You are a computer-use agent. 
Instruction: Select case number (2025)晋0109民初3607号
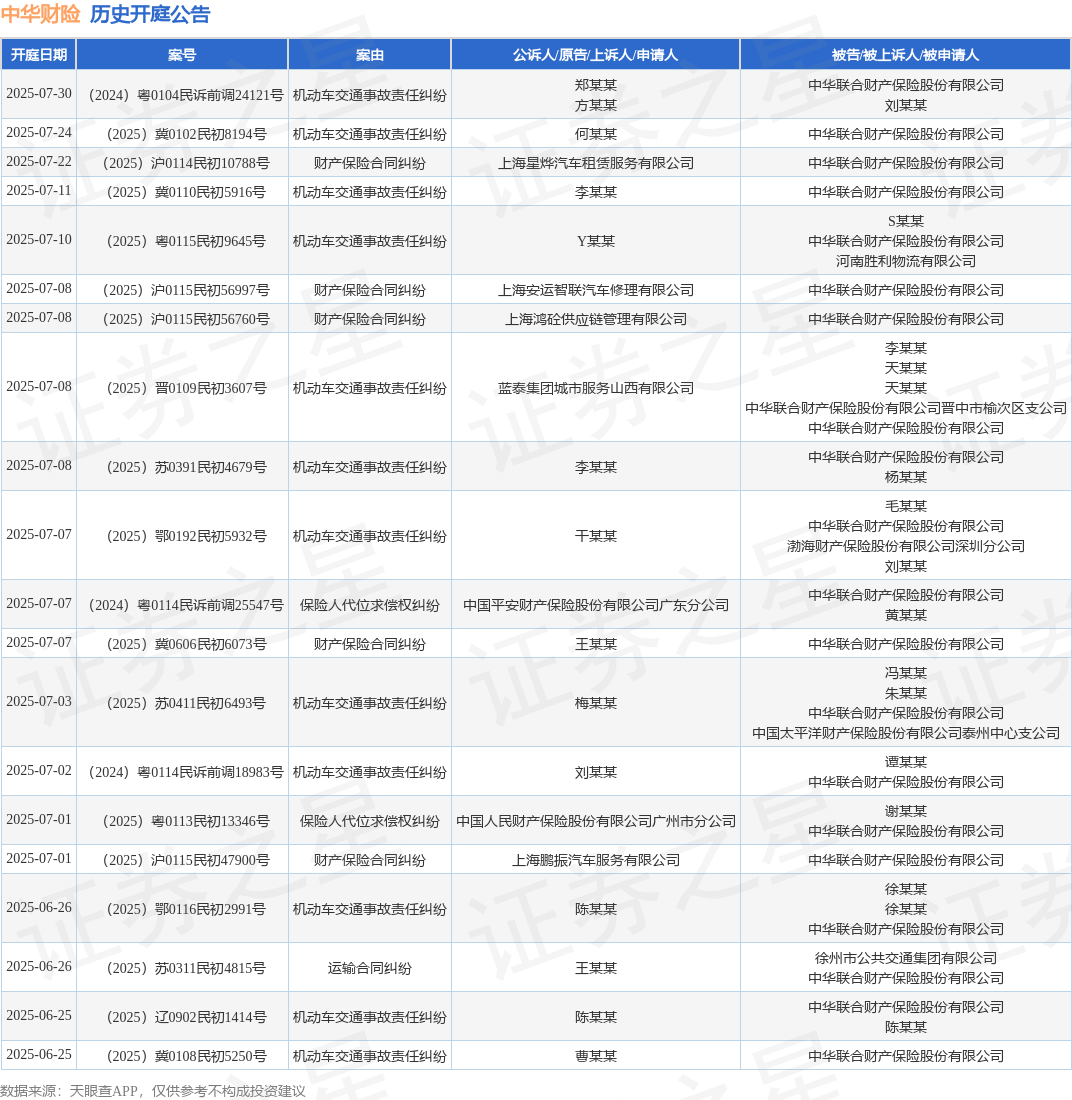coord(182,388)
